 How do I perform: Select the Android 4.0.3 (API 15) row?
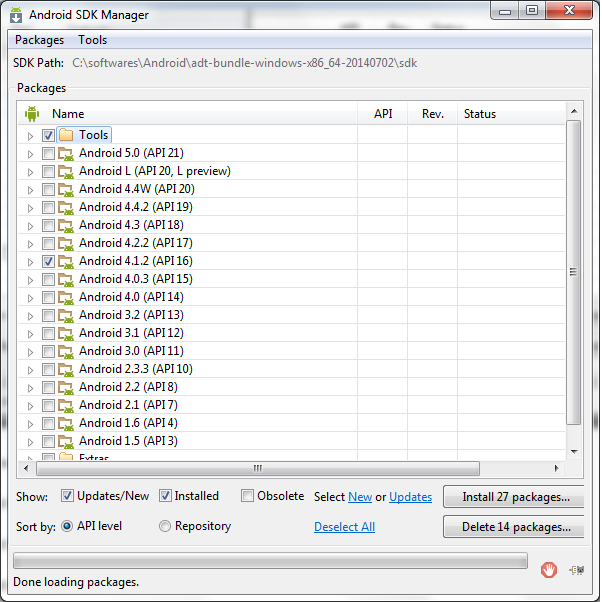(x=292, y=279)
